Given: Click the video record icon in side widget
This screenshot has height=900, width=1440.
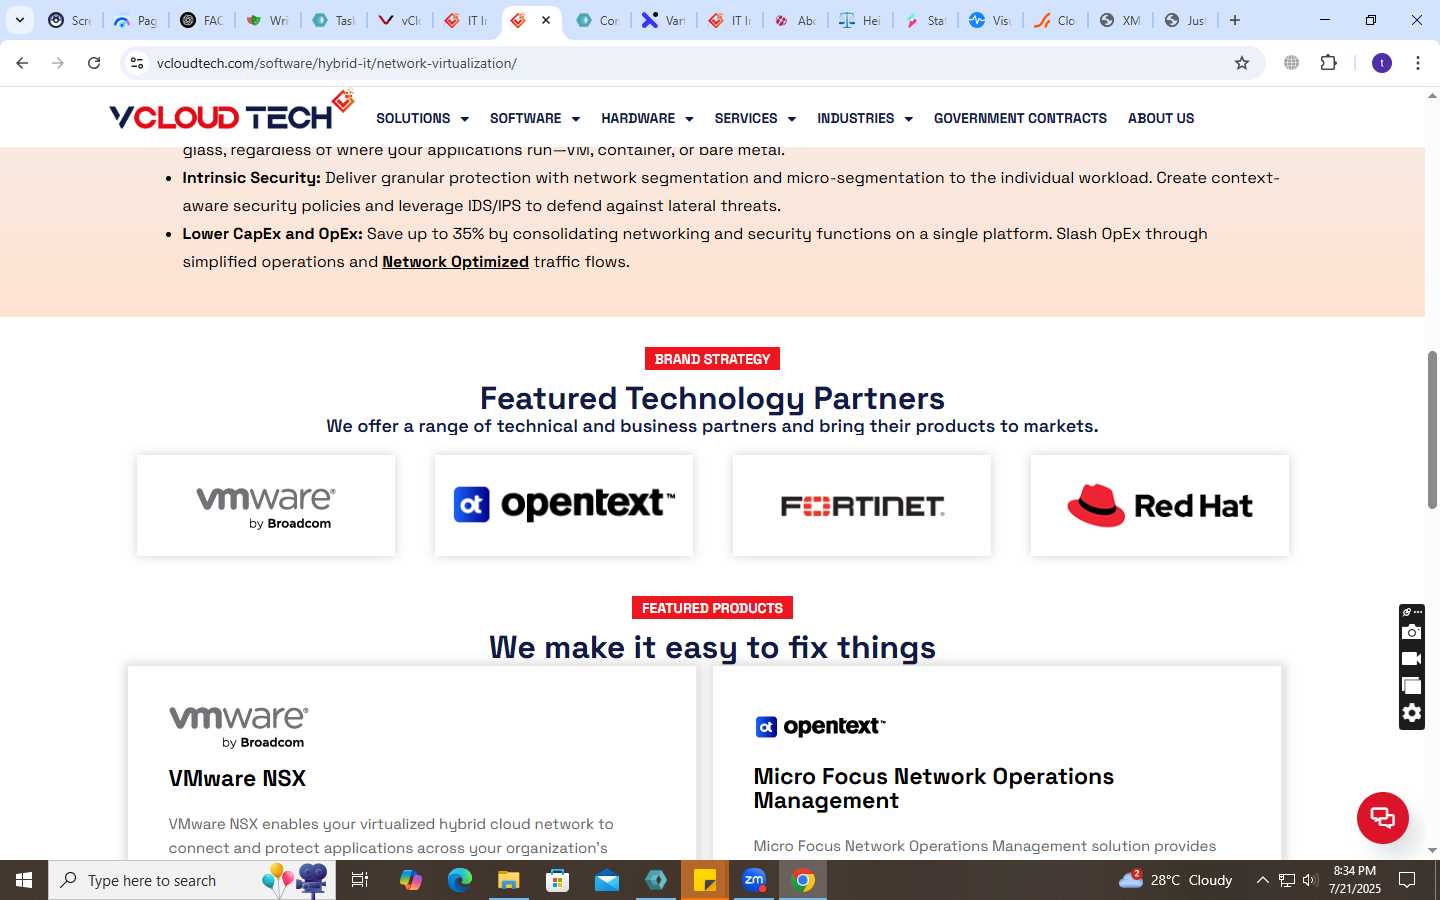Looking at the screenshot, I should (1411, 659).
